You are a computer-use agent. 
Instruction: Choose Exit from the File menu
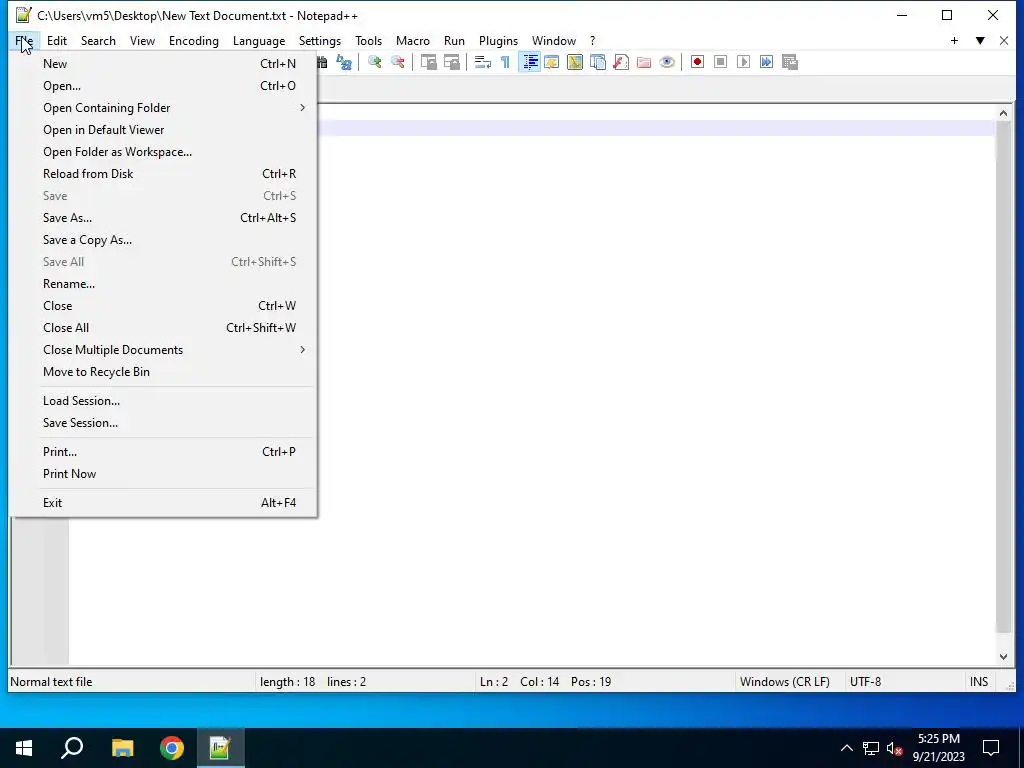coord(163,503)
